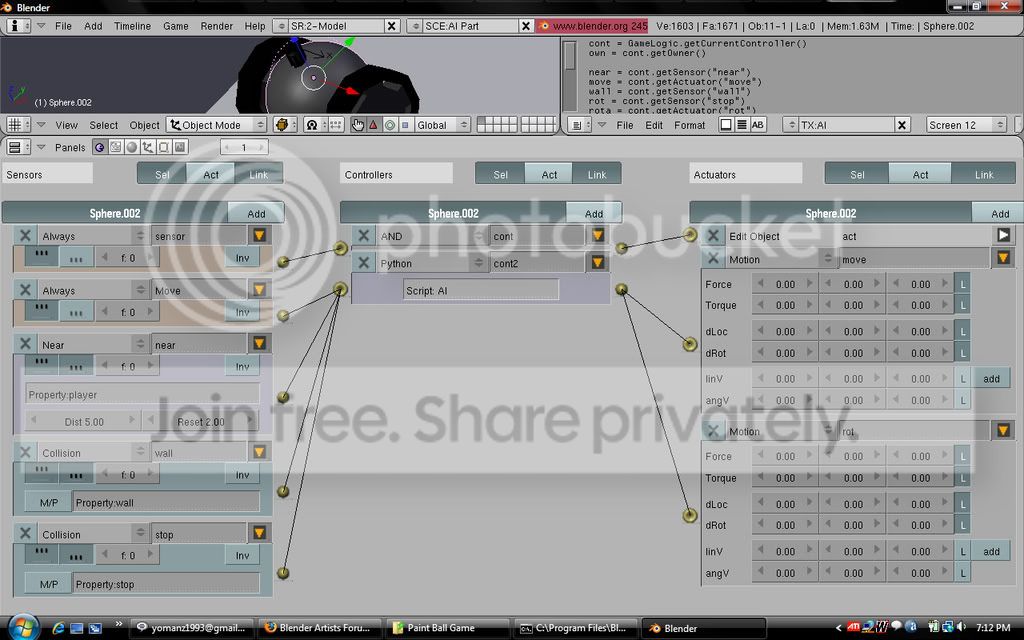Collapse the 'rot' Motion actuator arrow

(1004, 430)
